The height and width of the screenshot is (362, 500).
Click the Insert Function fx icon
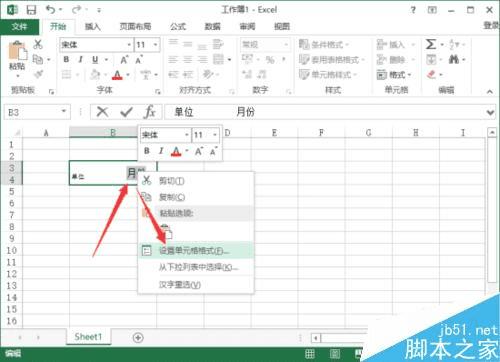tap(149, 112)
